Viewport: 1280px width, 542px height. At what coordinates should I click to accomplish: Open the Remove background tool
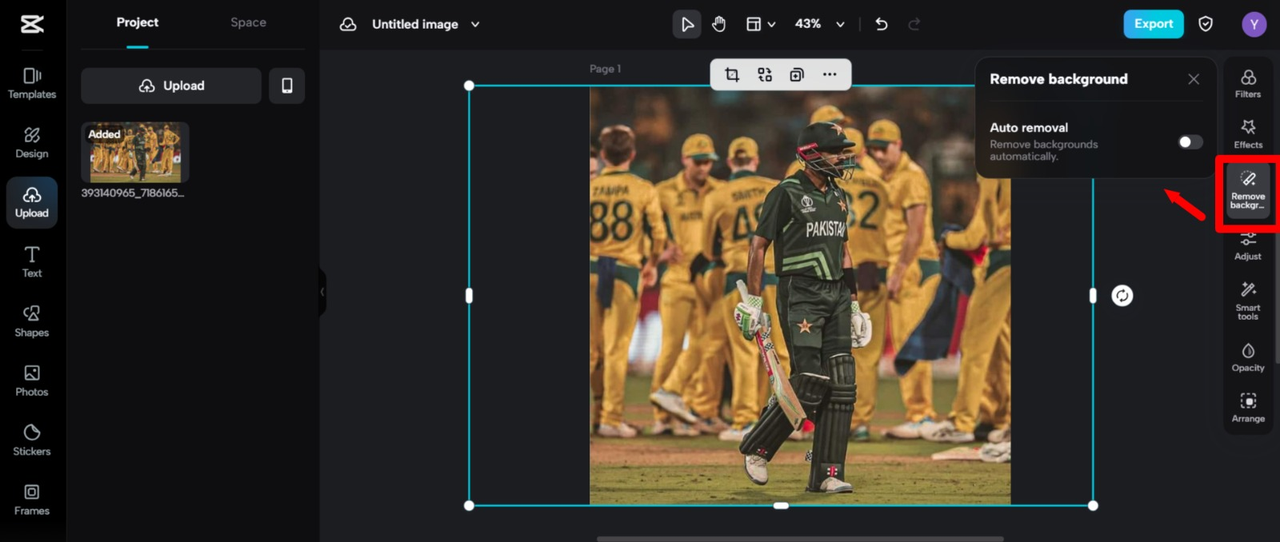[x=1248, y=191]
